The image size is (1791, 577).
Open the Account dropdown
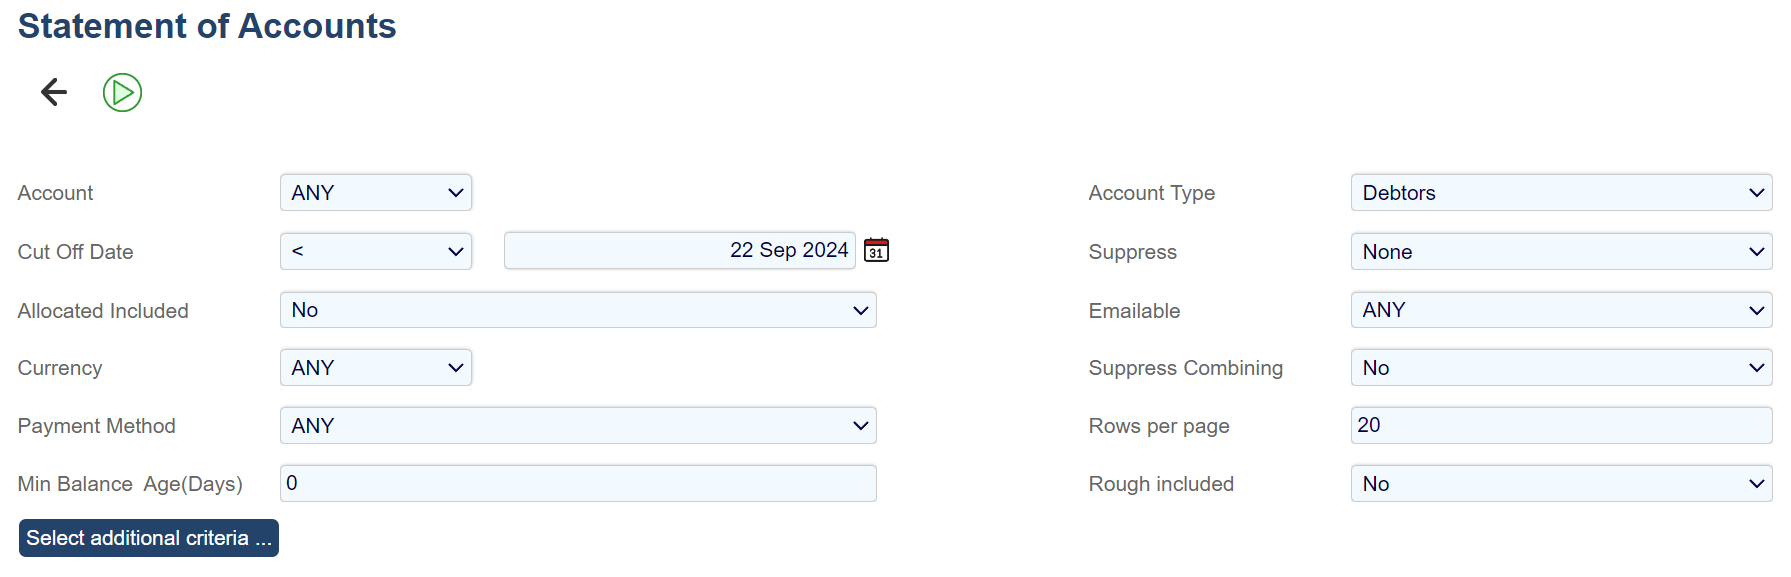(x=375, y=193)
